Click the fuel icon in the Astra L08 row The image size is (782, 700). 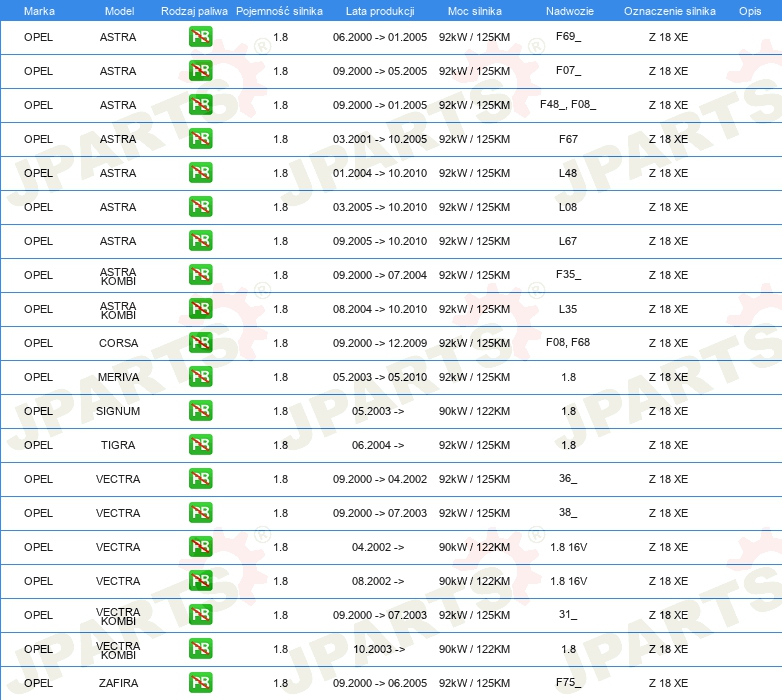tap(200, 207)
